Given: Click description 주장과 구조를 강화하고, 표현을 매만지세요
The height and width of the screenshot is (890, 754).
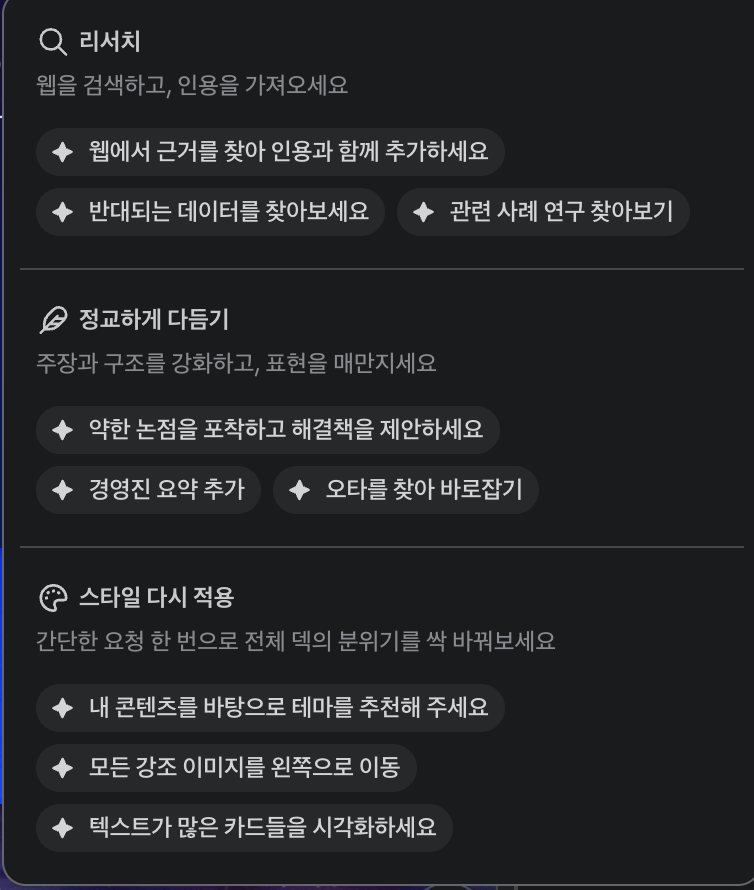Looking at the screenshot, I should click(236, 363).
